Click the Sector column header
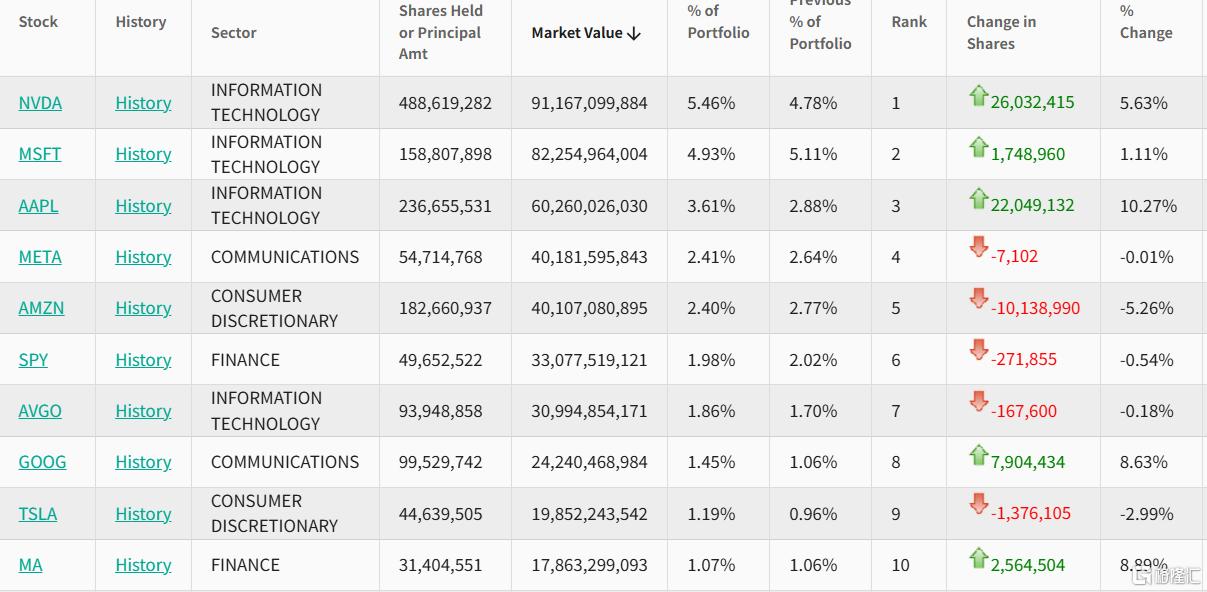The height and width of the screenshot is (592, 1207). [x=234, y=33]
